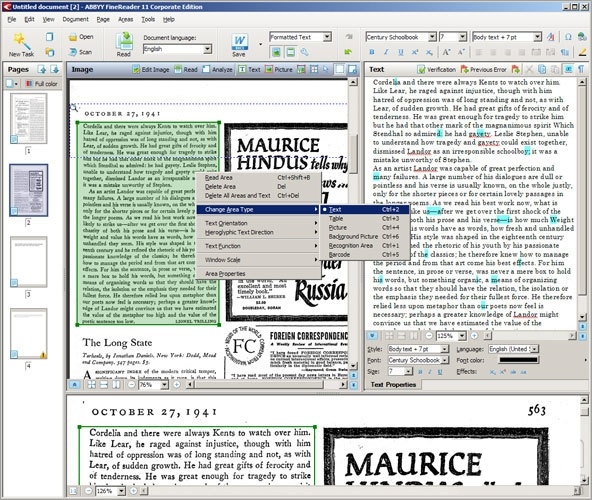
Task: Choose Table in area type submenu
Action: click(364, 219)
